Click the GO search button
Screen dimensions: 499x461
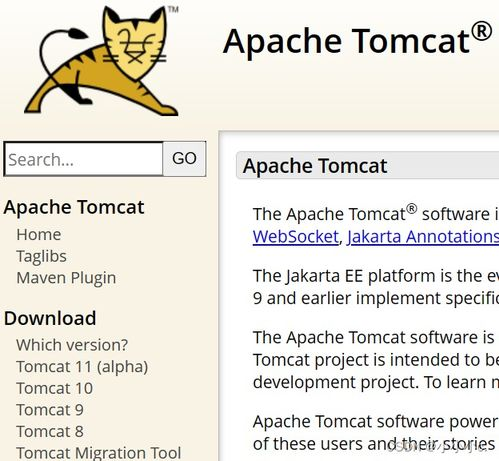184,159
